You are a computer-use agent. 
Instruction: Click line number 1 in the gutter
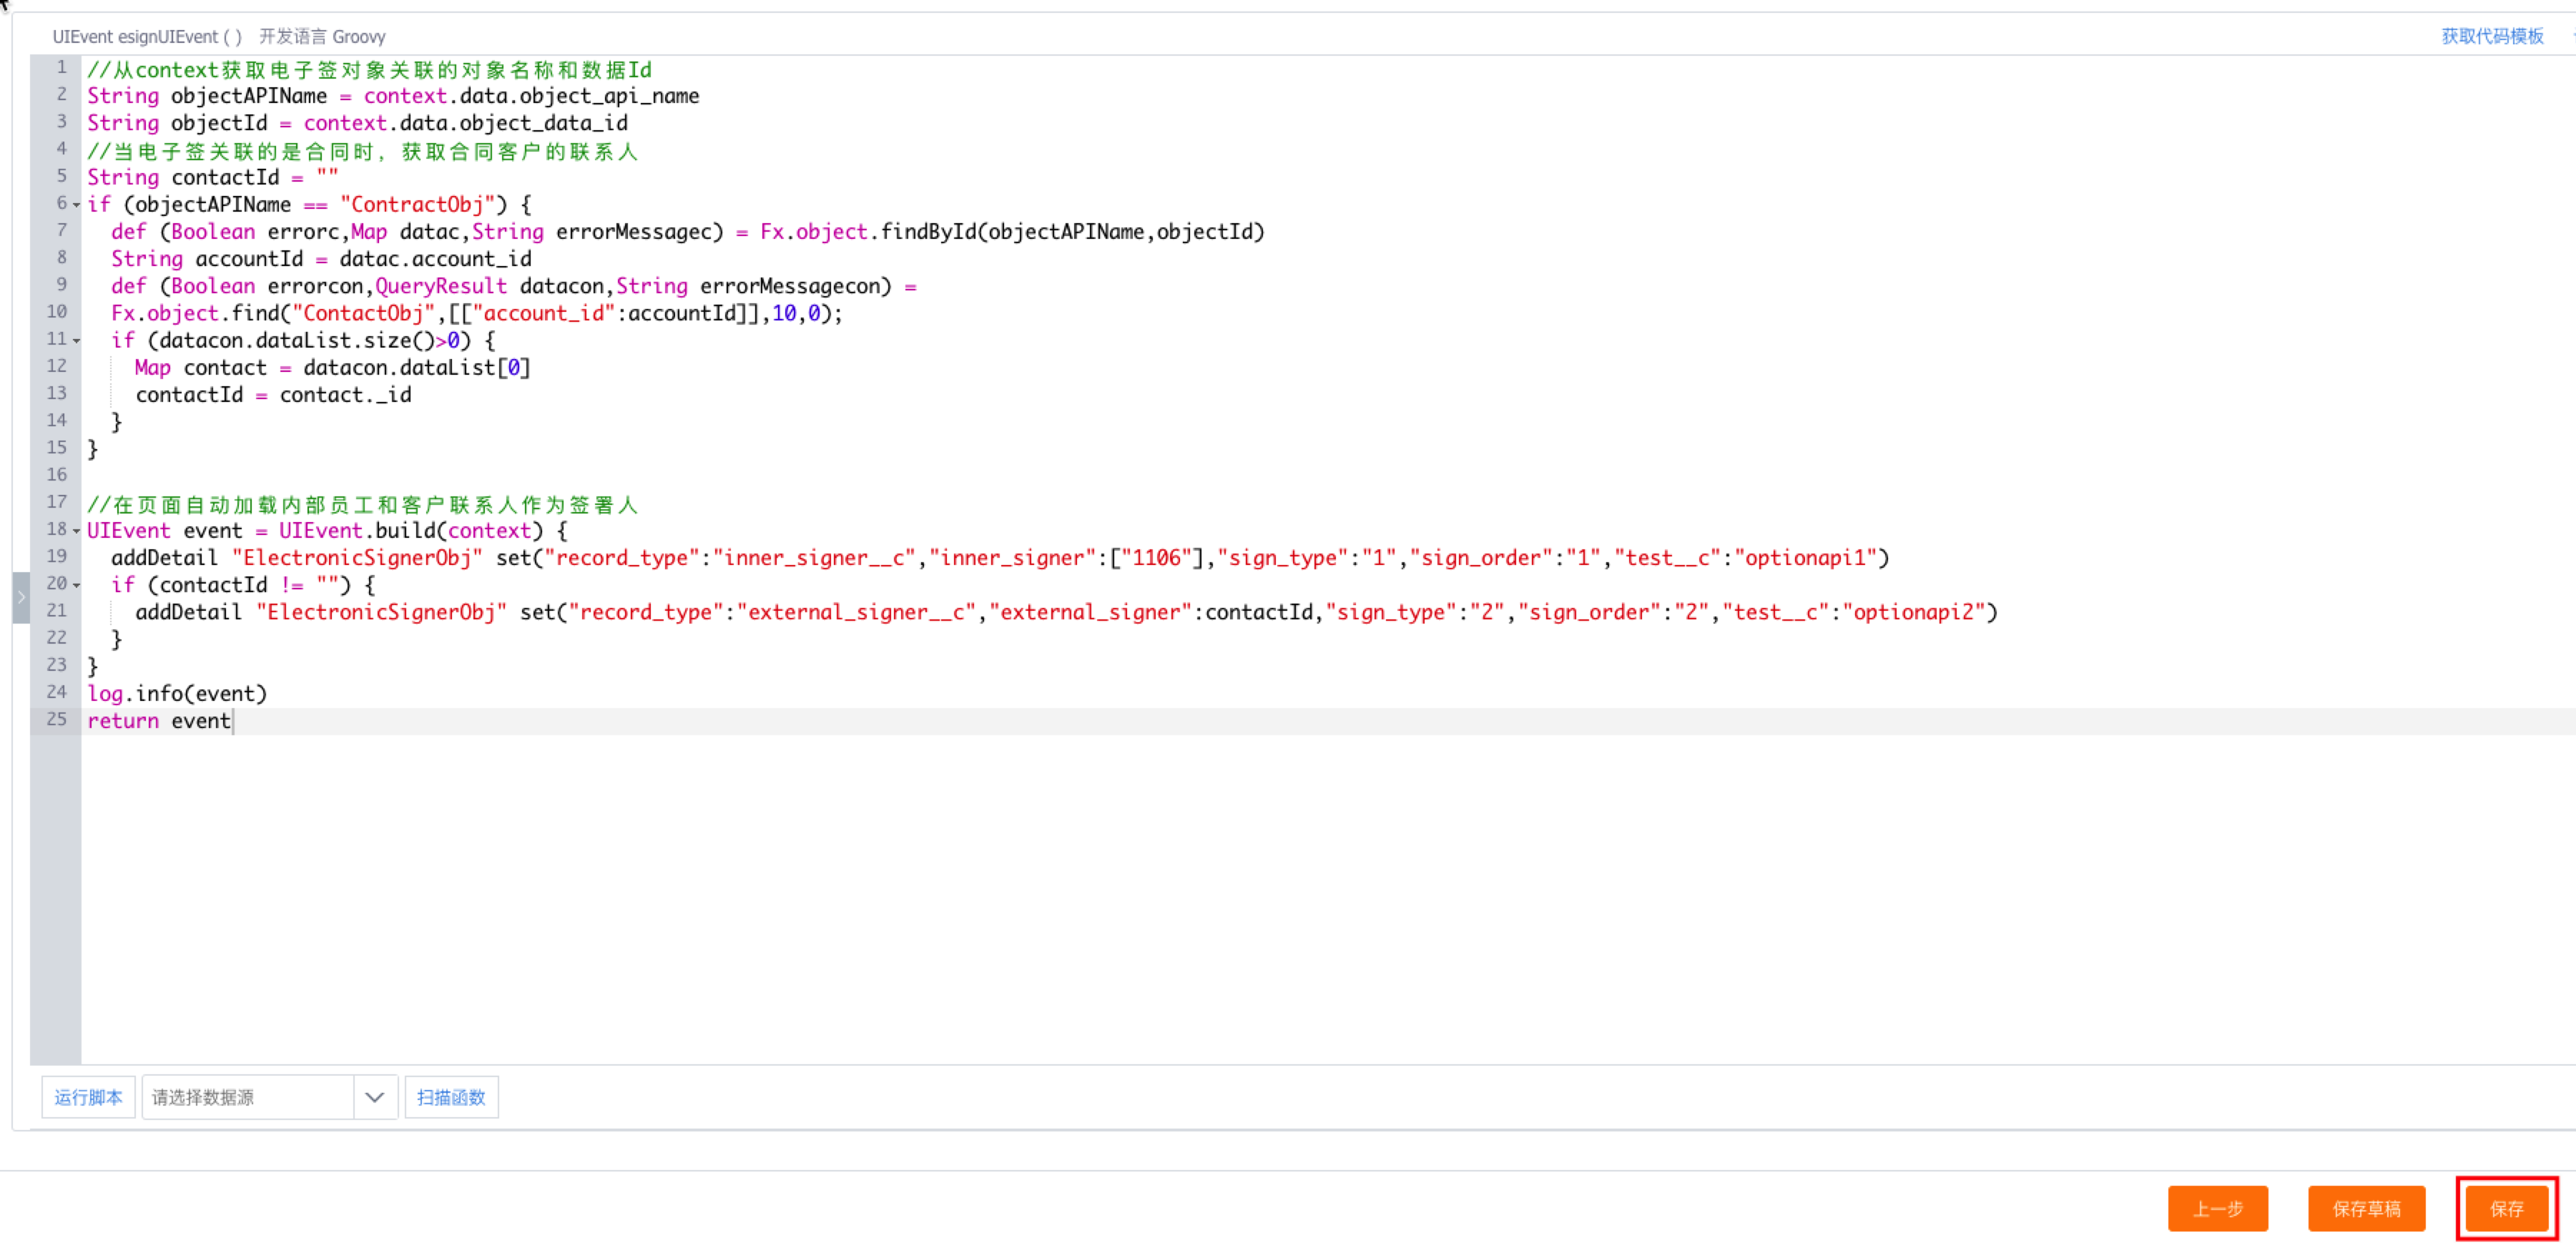61,67
